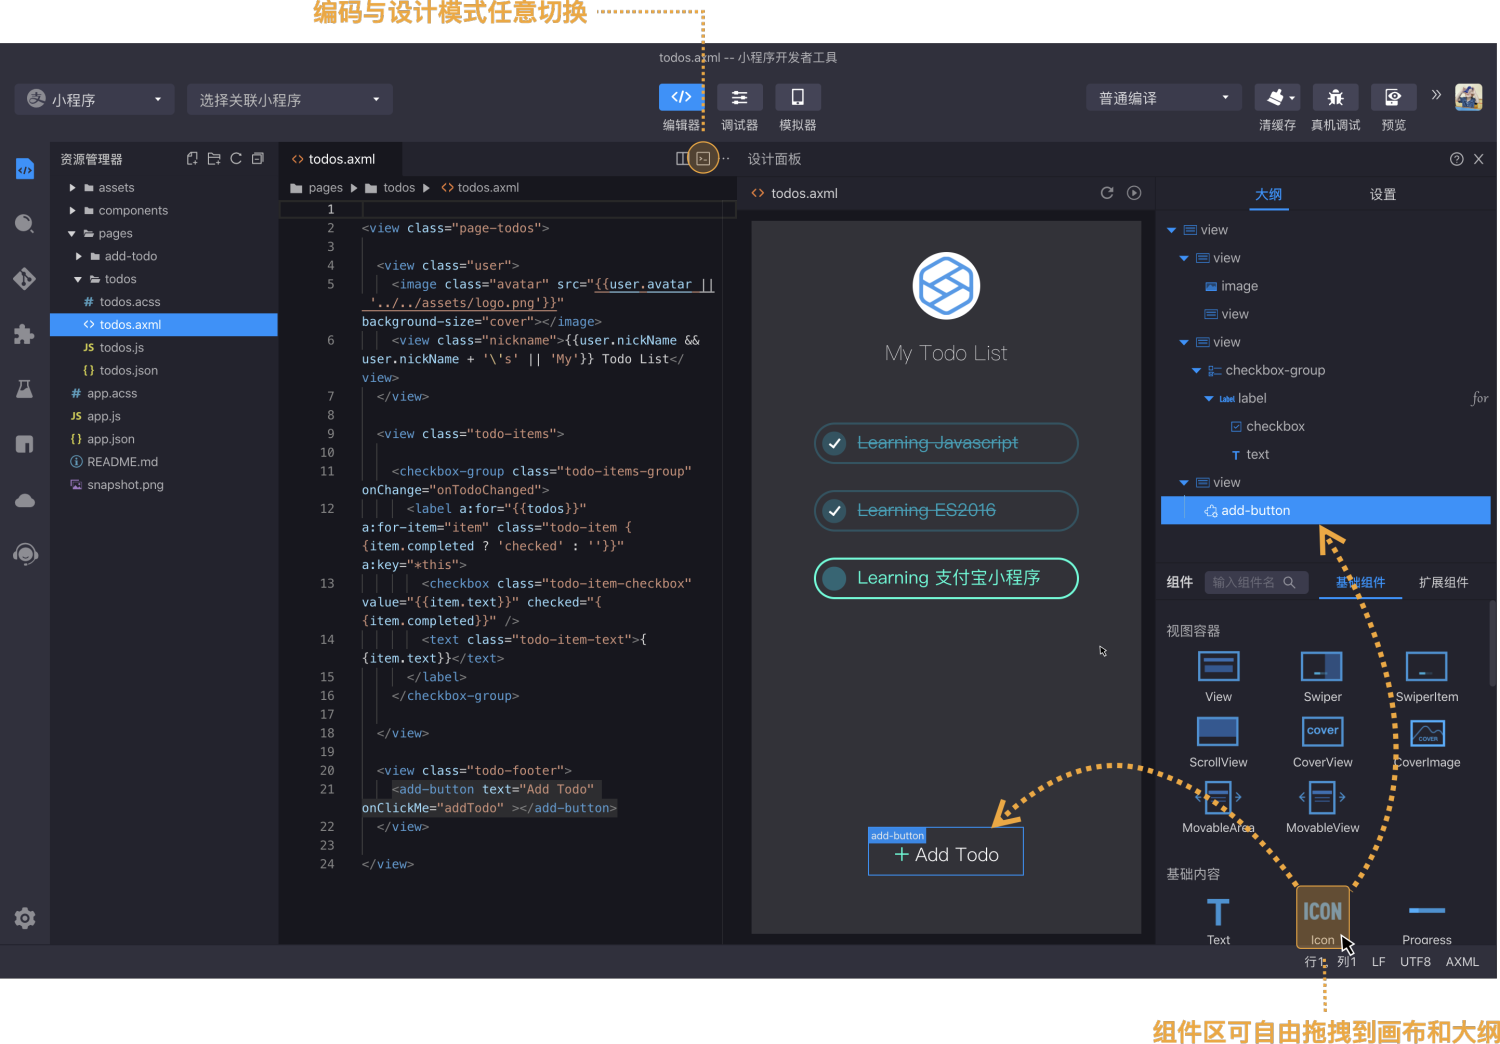Switch to the 设置 settings tab
The height and width of the screenshot is (1044, 1500).
coord(1383,194)
